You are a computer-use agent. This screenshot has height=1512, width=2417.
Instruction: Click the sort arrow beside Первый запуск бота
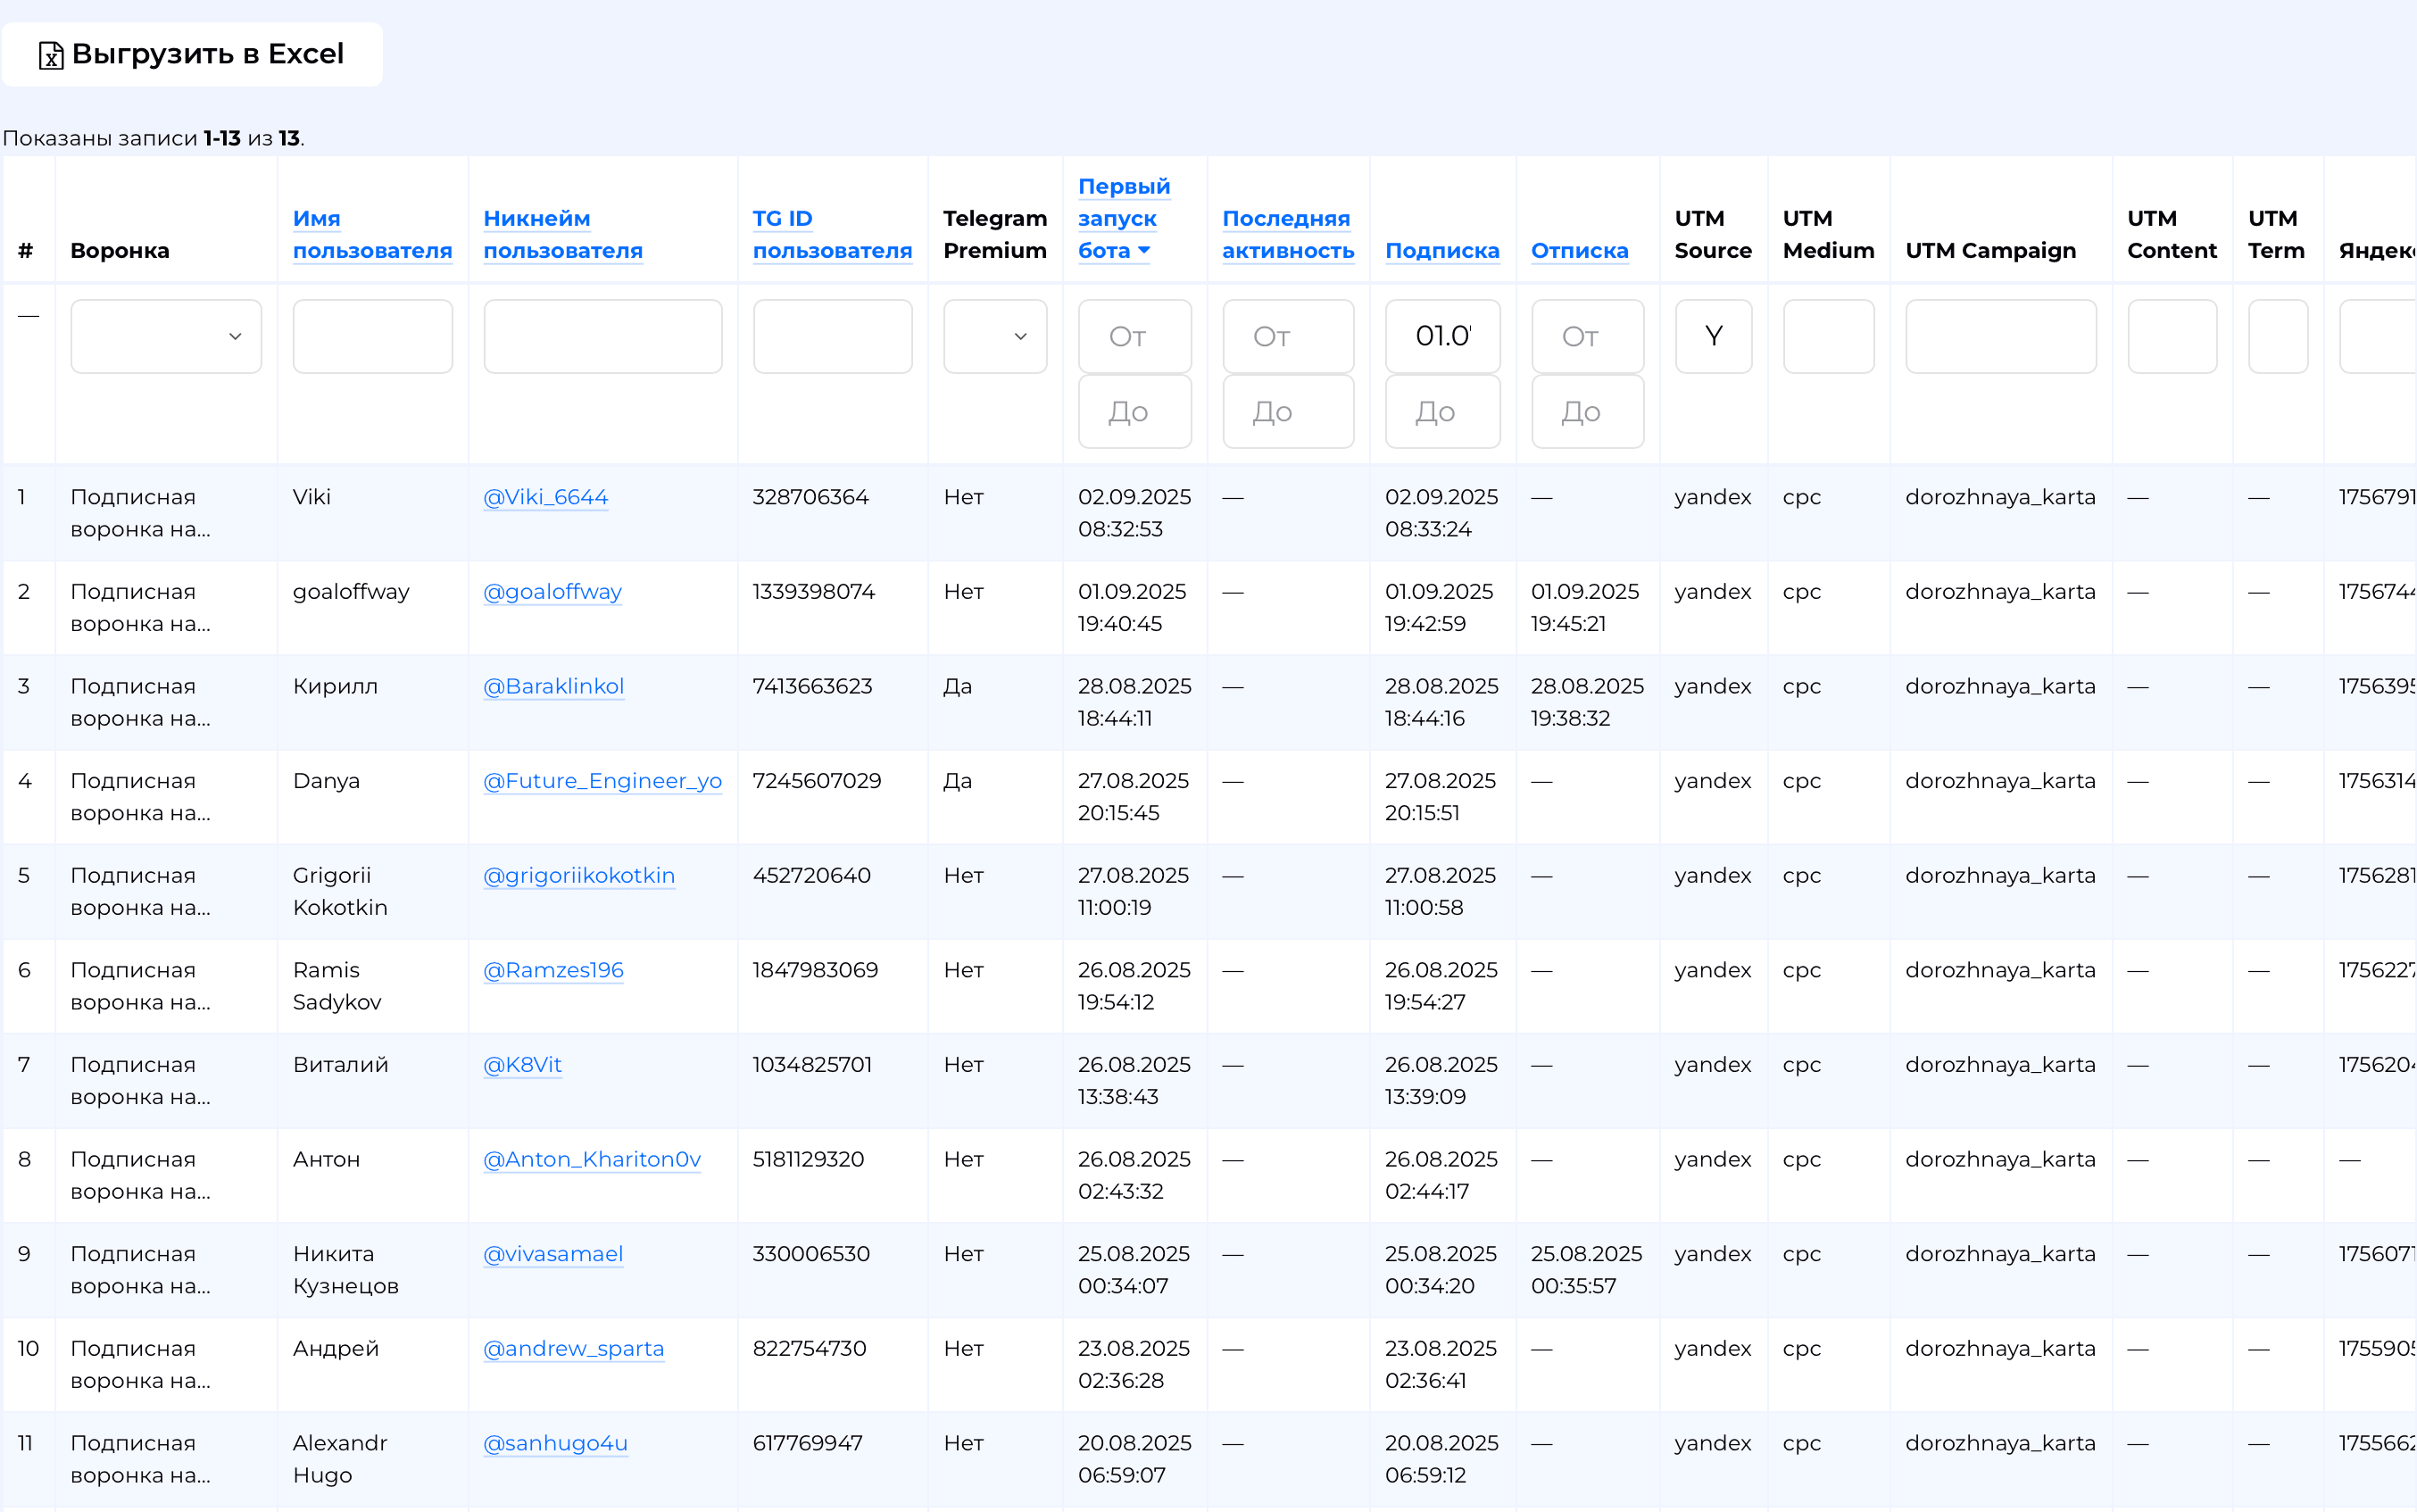pos(1144,250)
